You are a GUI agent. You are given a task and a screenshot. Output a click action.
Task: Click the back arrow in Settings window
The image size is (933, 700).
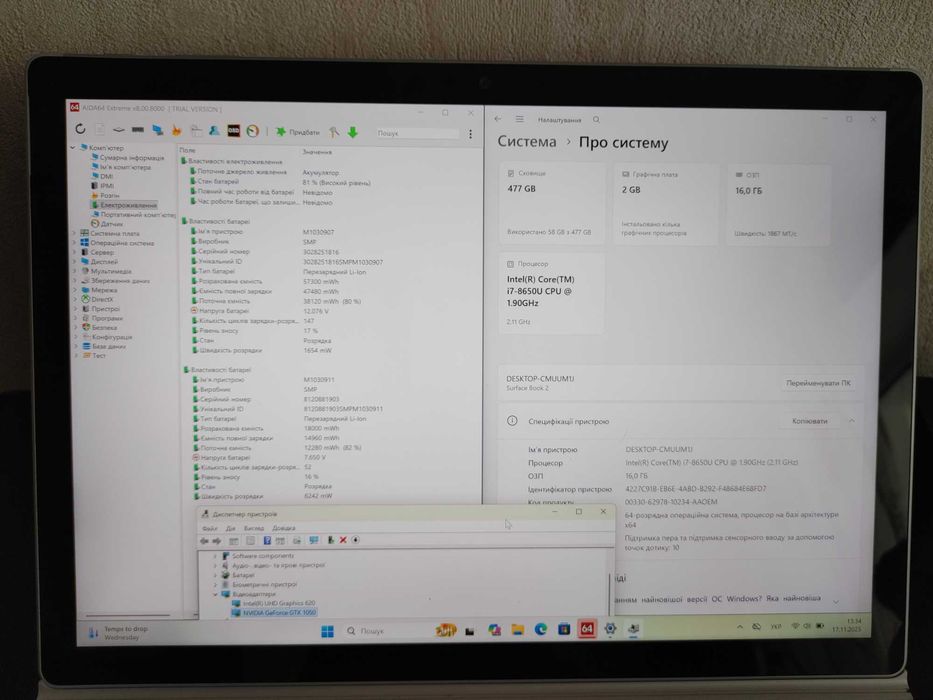coord(498,119)
